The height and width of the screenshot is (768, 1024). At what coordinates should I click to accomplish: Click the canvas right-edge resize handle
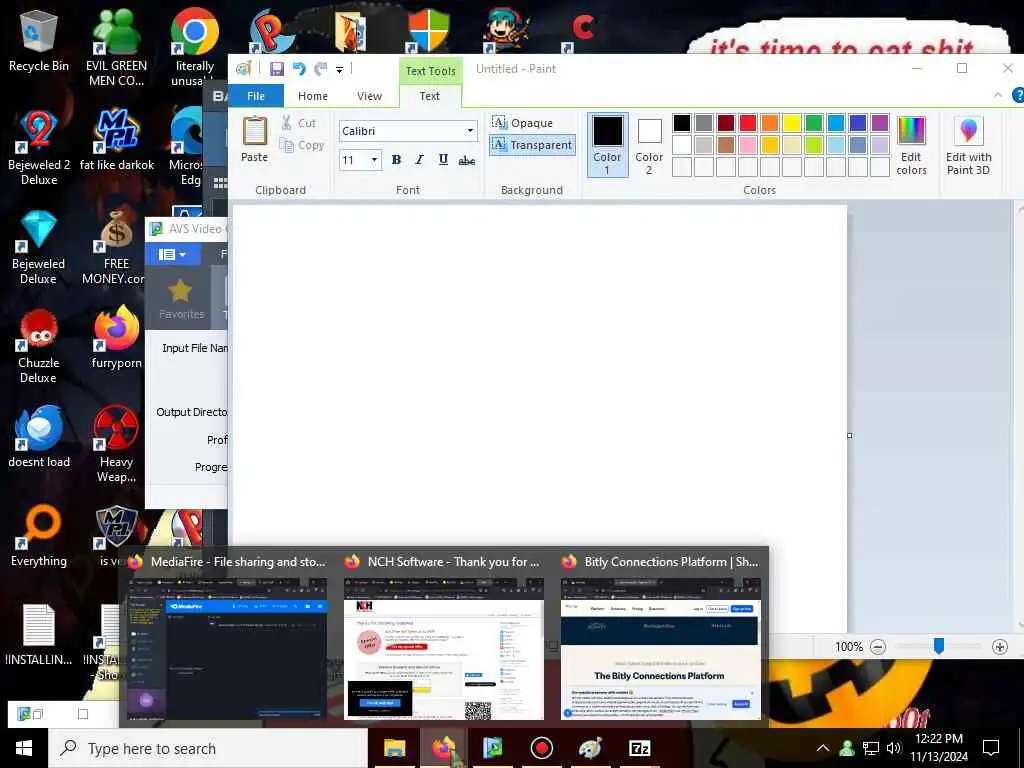(x=849, y=435)
